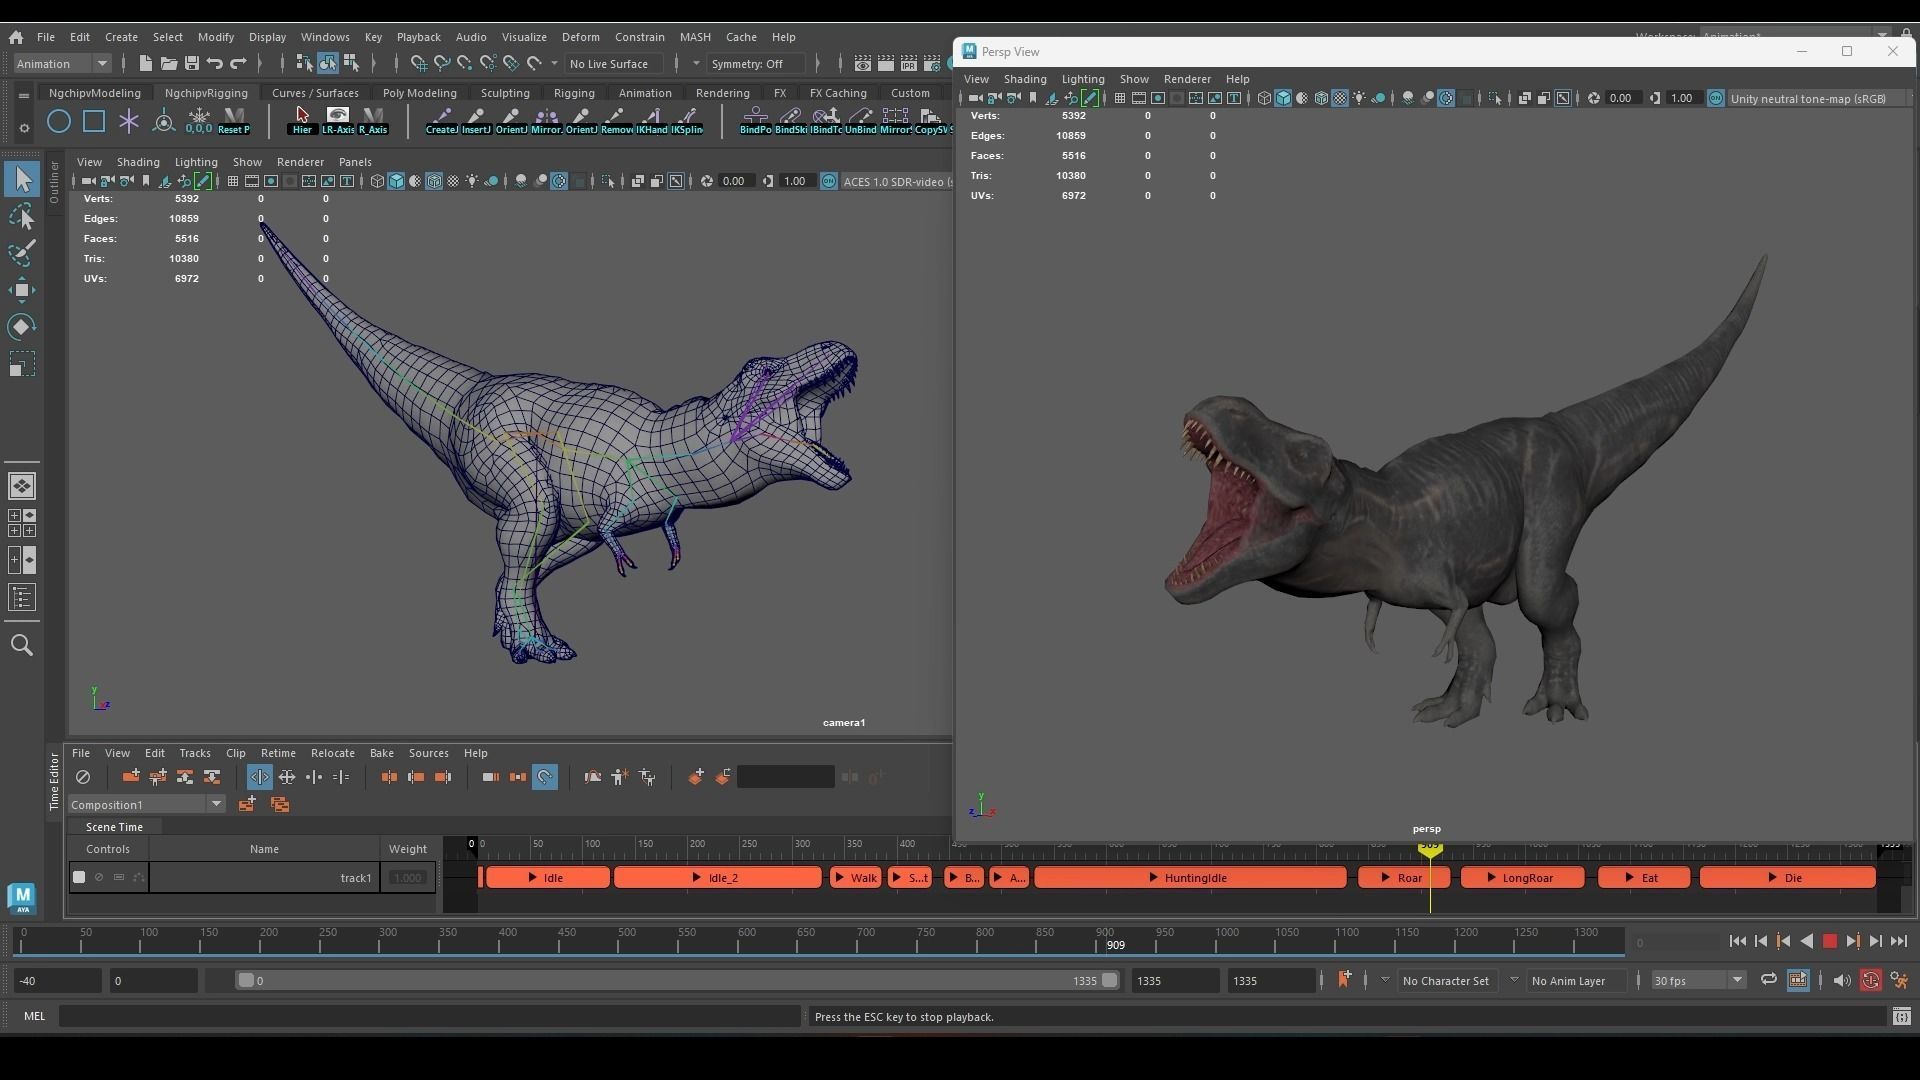Select the Die clip on track1
This screenshot has height=1080, width=1920.
tap(1787, 878)
